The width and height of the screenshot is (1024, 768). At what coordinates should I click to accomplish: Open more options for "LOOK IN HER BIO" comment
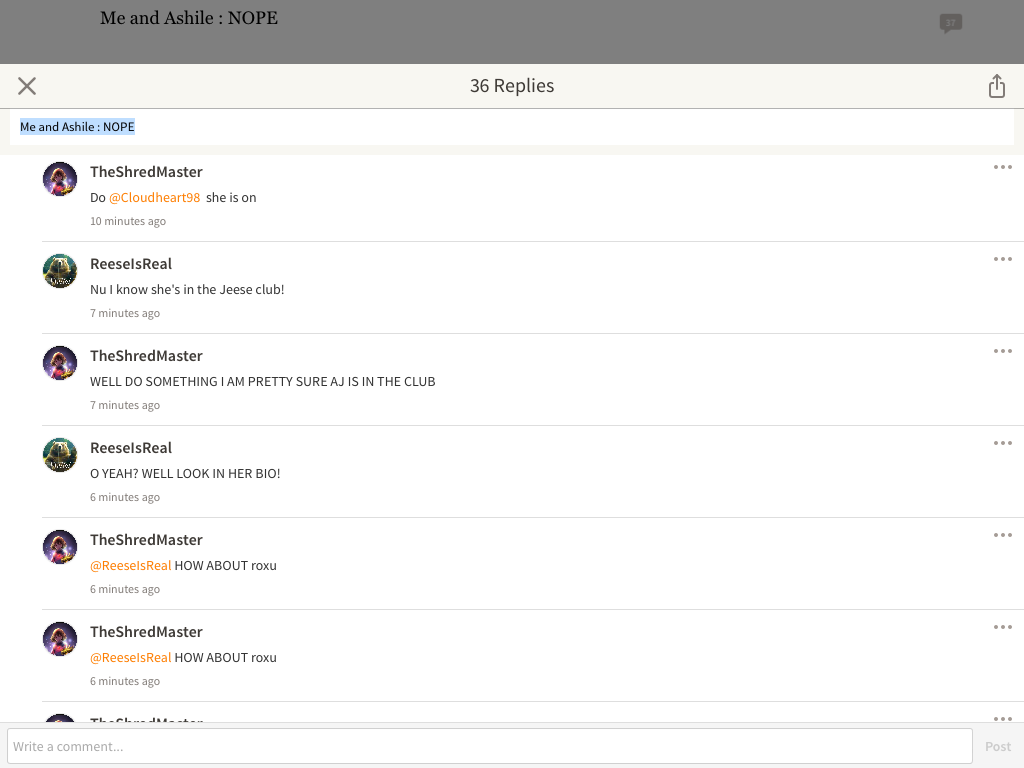(1002, 443)
